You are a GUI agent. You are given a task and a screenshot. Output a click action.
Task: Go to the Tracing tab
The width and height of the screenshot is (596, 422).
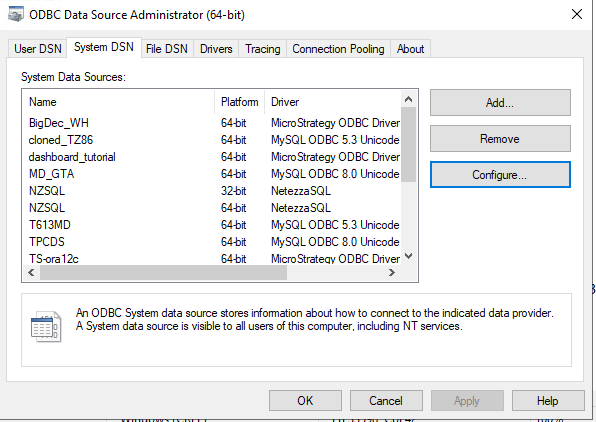263,49
